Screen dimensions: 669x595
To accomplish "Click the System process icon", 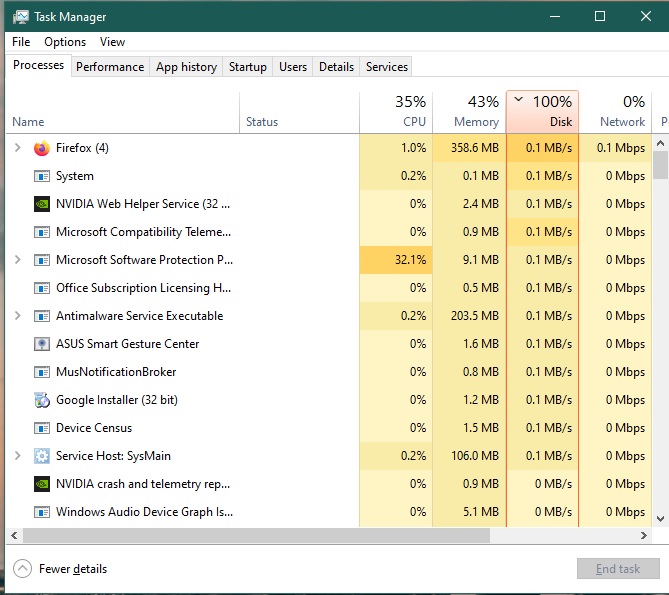I will coord(42,176).
